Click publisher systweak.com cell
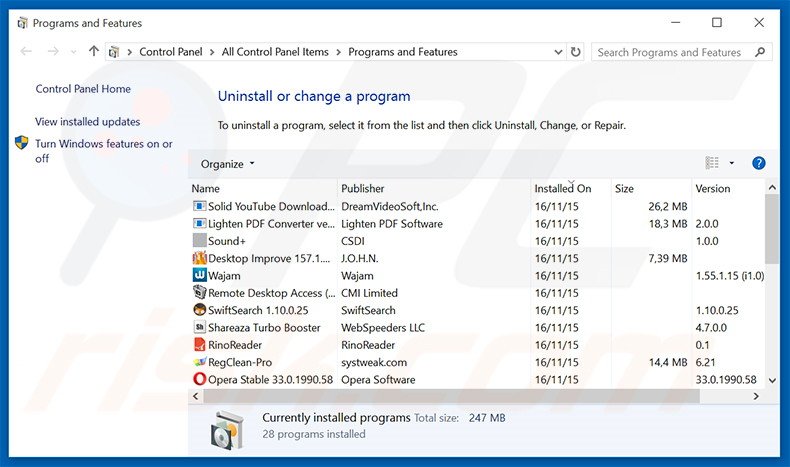 coord(374,362)
